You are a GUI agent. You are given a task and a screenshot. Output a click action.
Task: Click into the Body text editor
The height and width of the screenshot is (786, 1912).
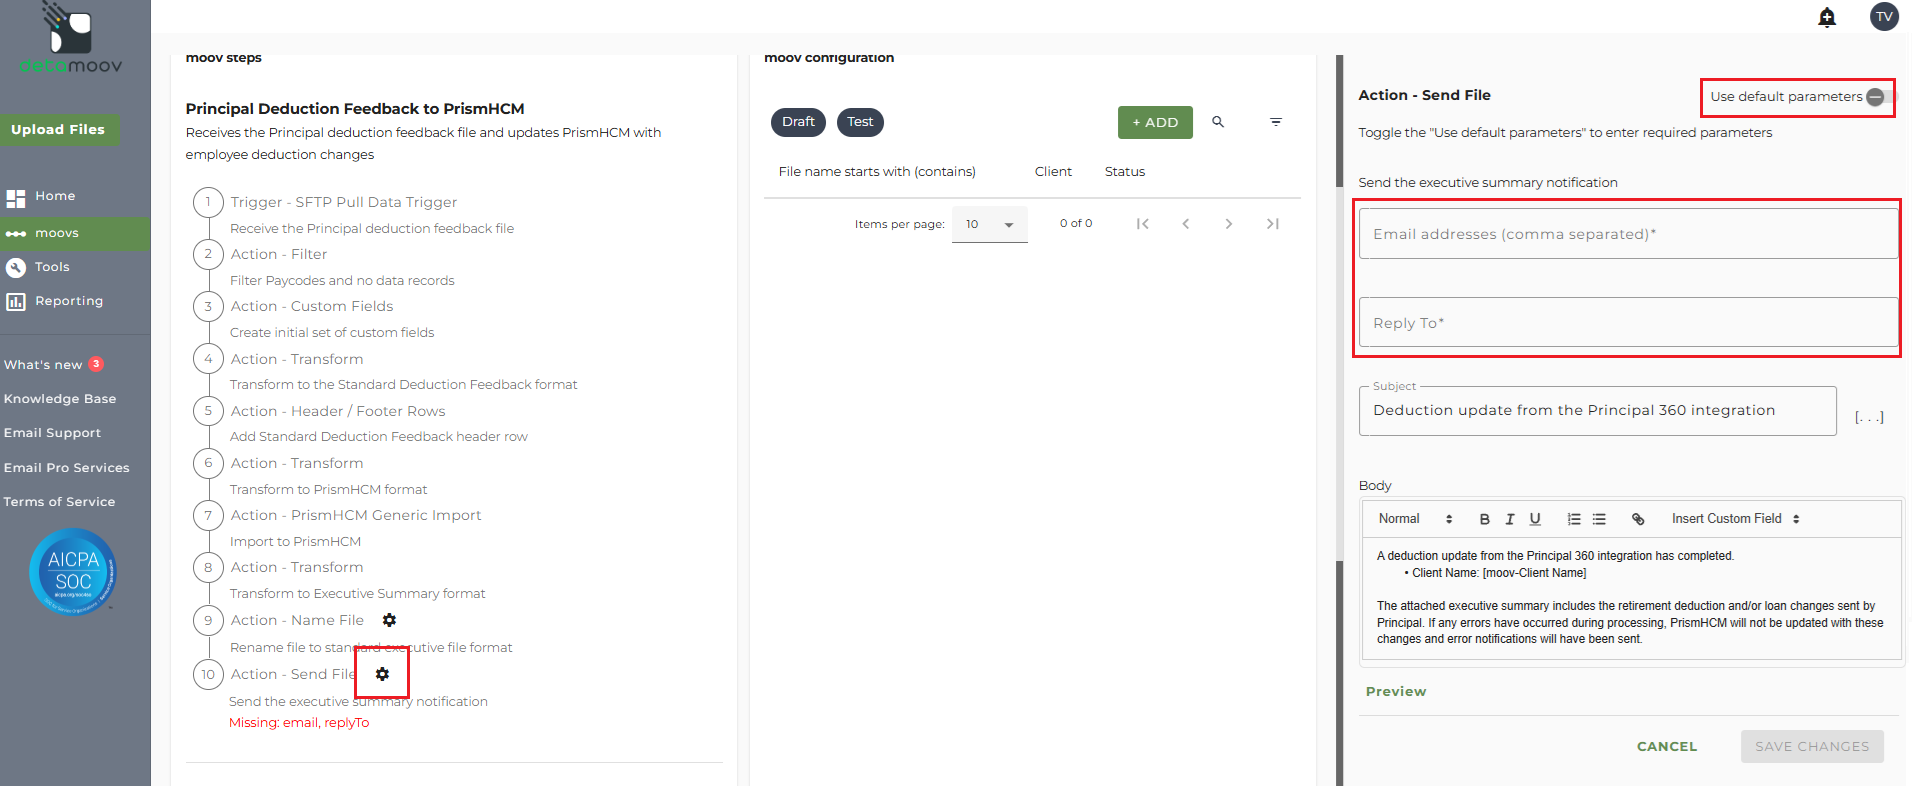pyautogui.click(x=1631, y=598)
